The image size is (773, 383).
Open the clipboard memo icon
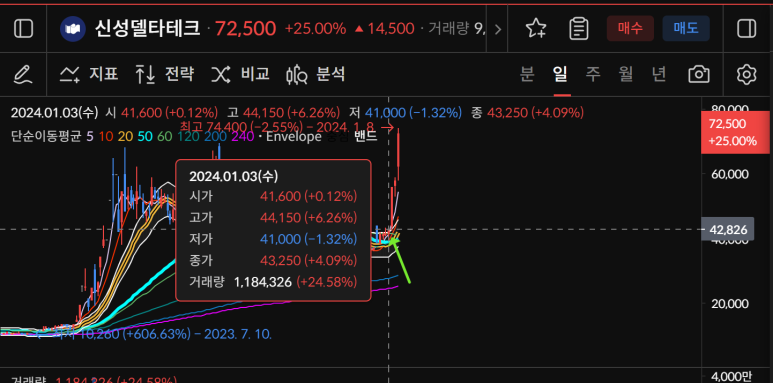(579, 29)
